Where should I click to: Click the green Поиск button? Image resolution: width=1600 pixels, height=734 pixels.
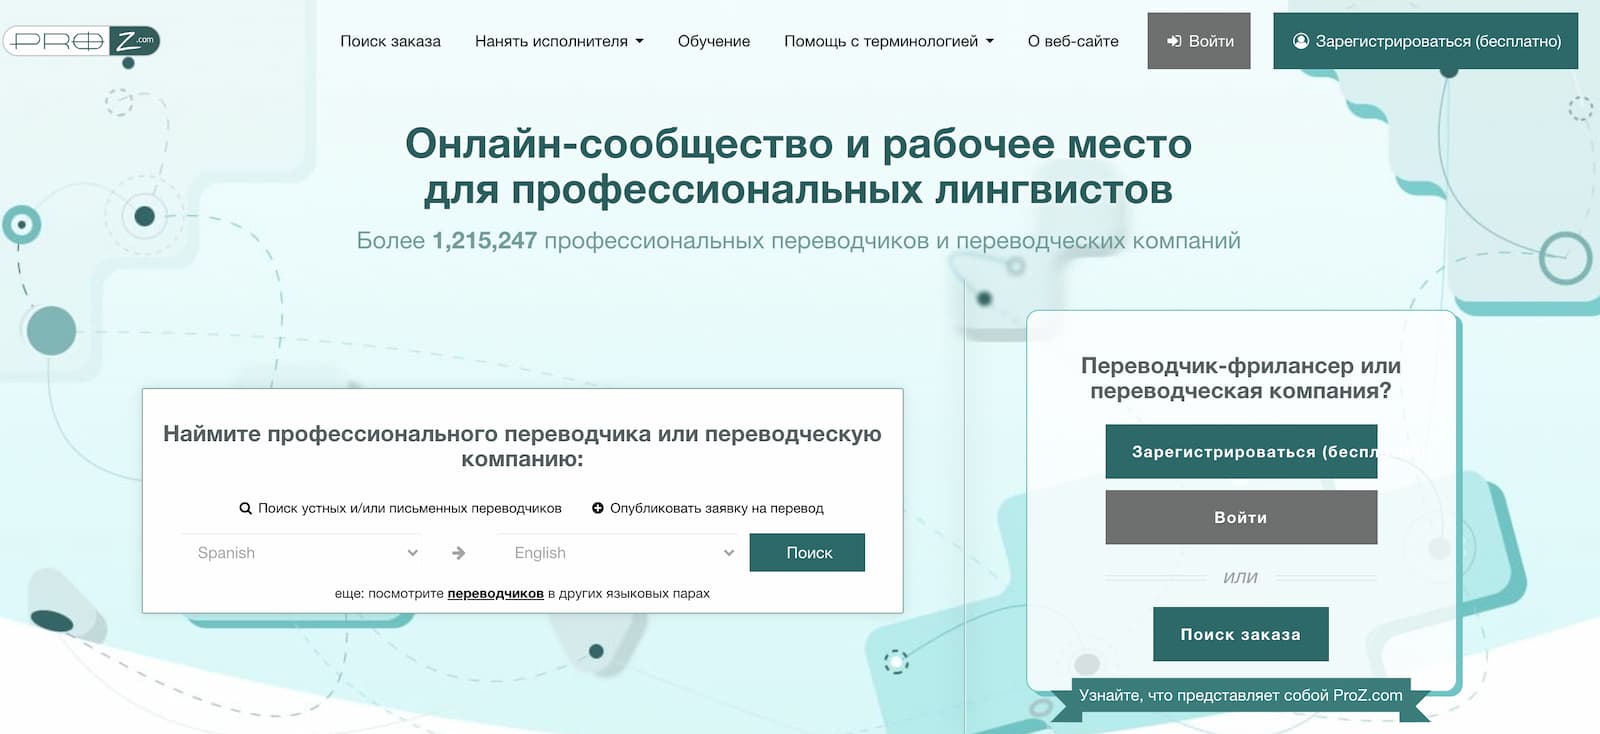click(x=807, y=553)
